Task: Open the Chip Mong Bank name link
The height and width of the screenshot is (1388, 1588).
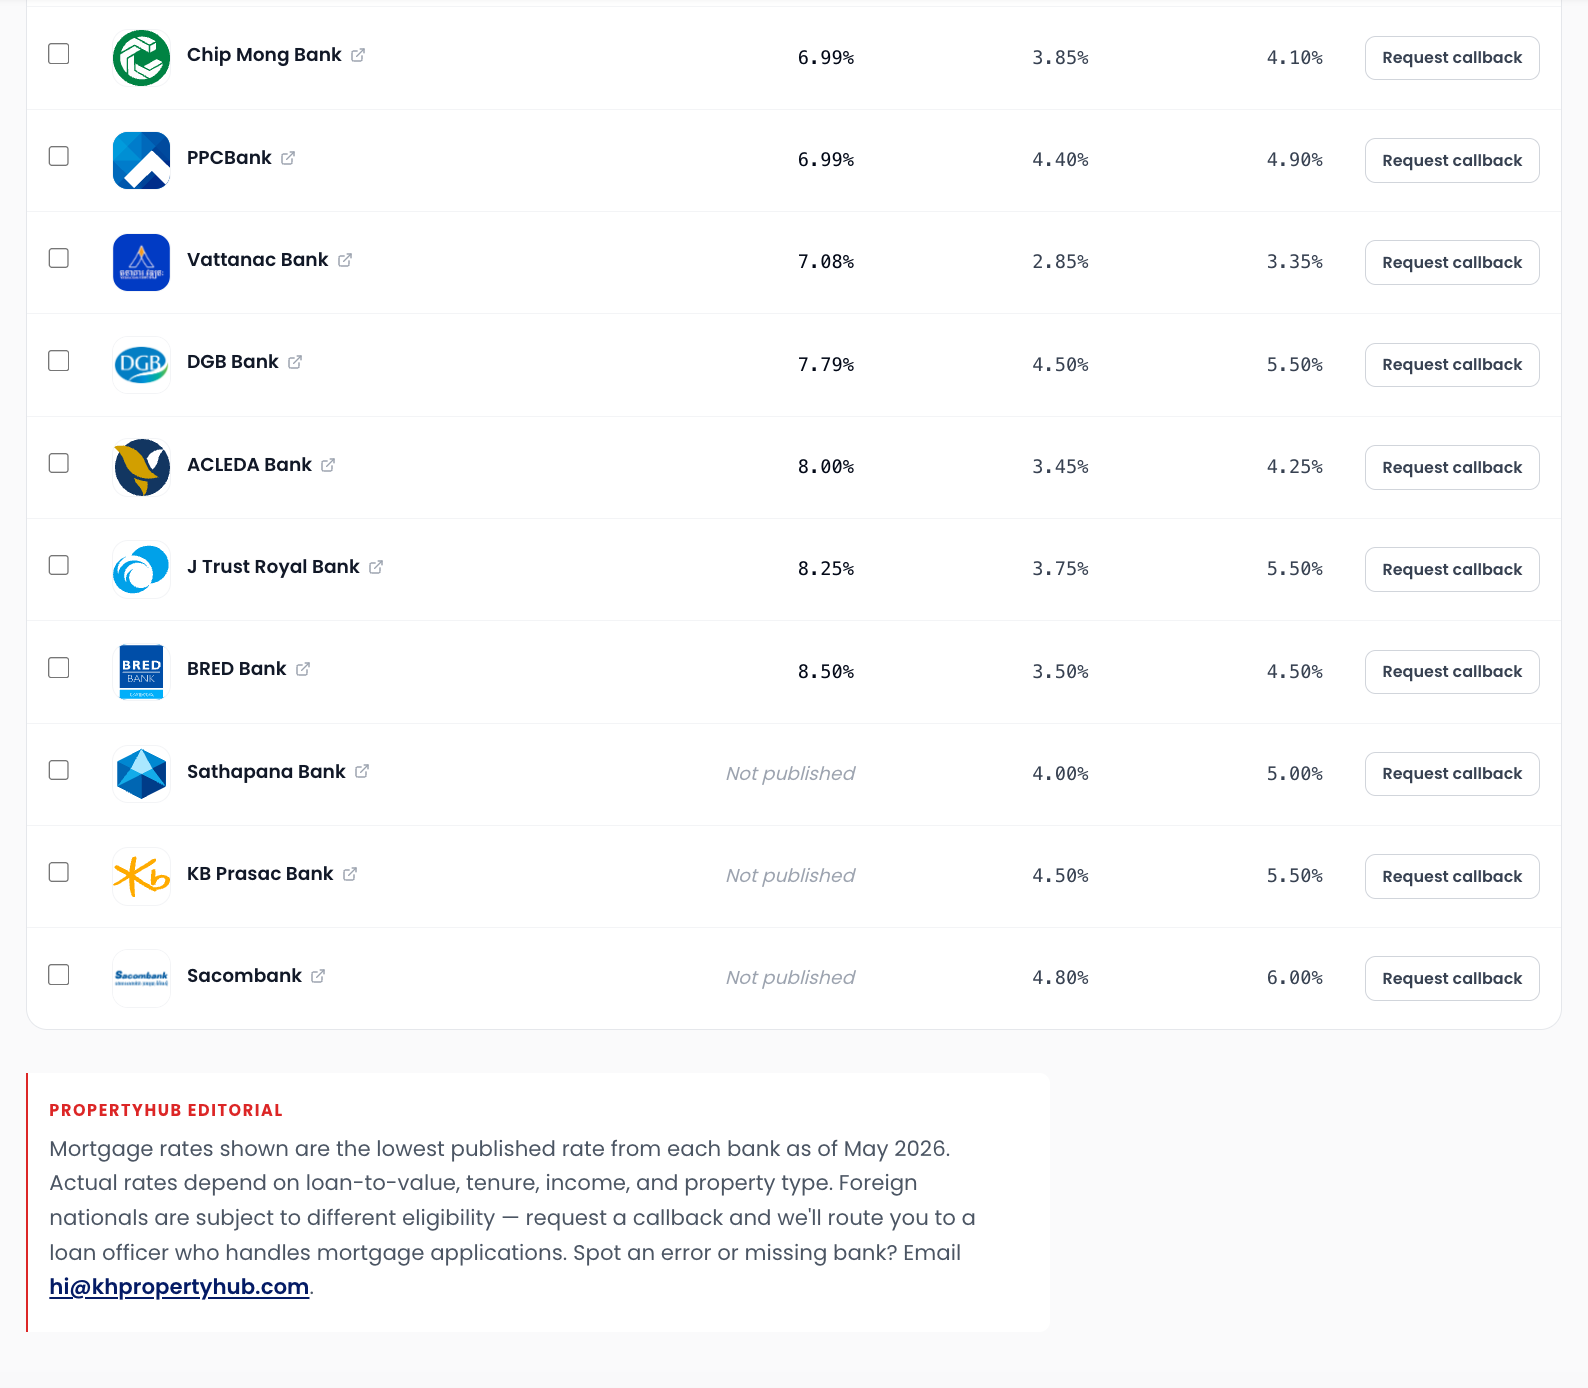Action: 264,55
